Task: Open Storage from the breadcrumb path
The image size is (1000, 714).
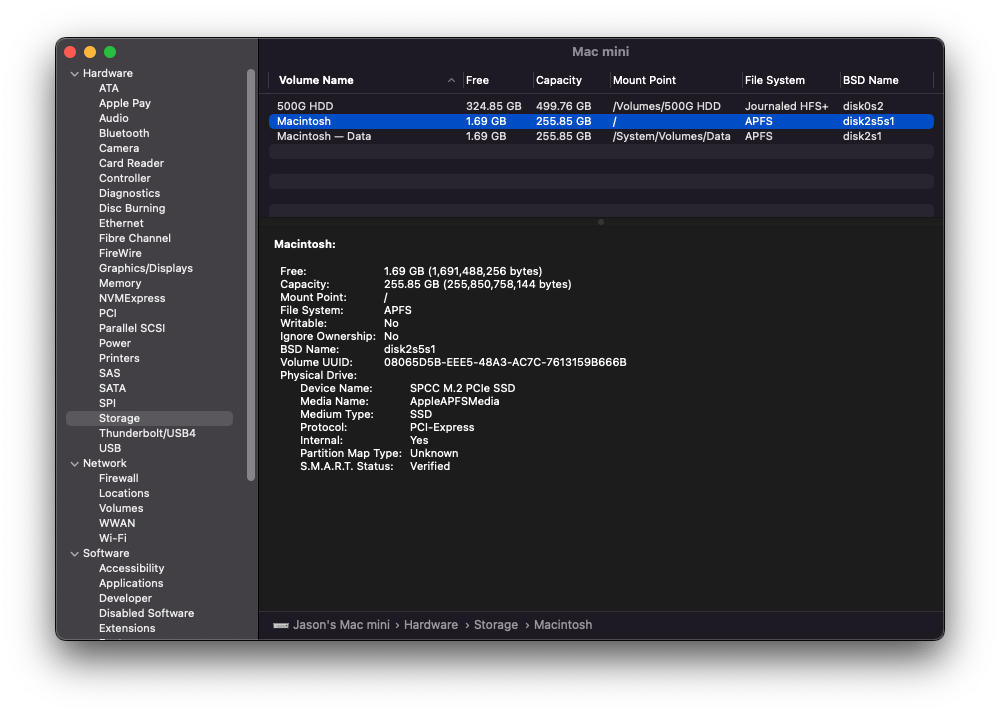Action: (x=496, y=624)
